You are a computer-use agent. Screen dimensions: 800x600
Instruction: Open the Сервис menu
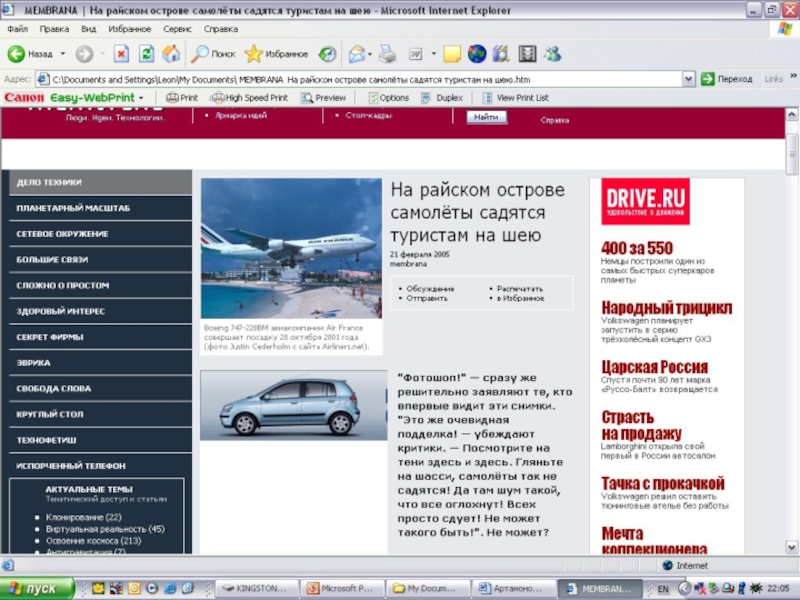pos(177,29)
